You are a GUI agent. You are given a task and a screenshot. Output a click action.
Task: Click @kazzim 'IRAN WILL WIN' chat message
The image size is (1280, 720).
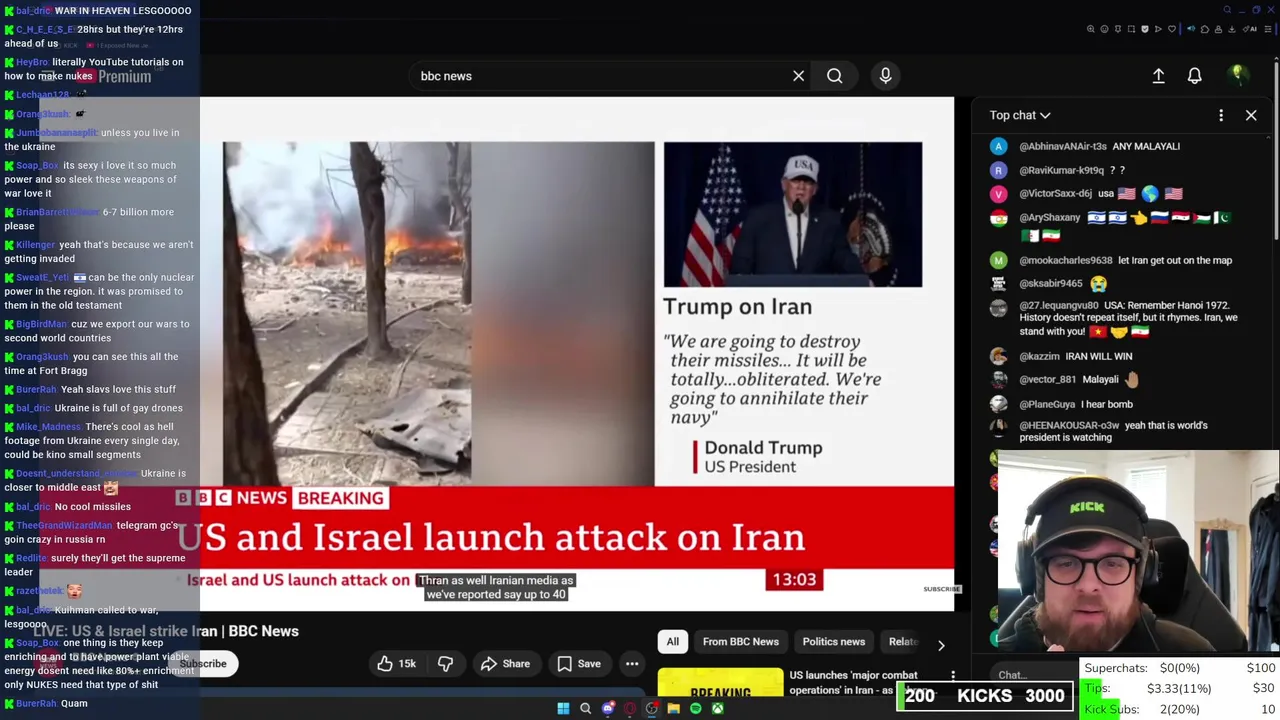coord(1076,356)
